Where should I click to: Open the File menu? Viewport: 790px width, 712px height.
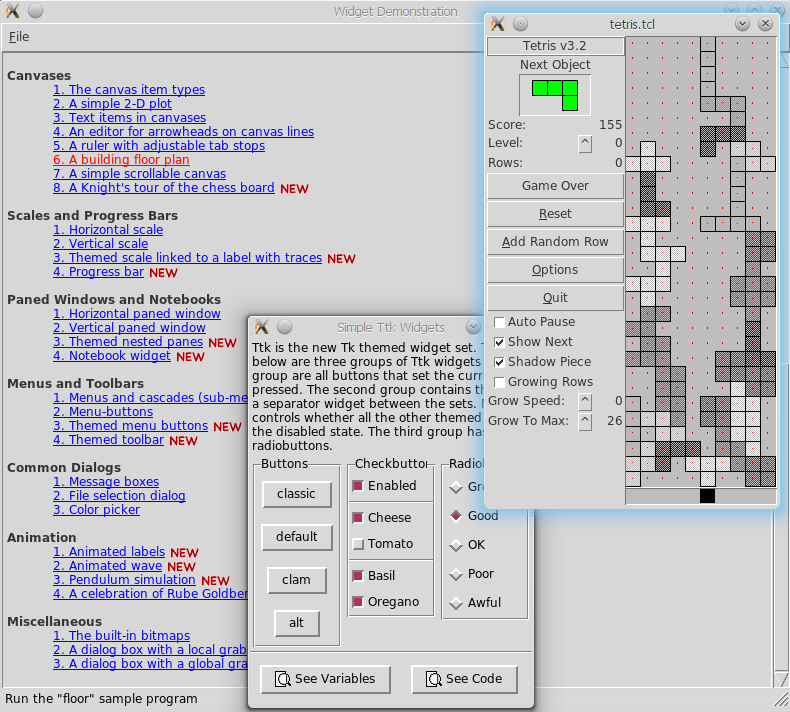point(19,37)
